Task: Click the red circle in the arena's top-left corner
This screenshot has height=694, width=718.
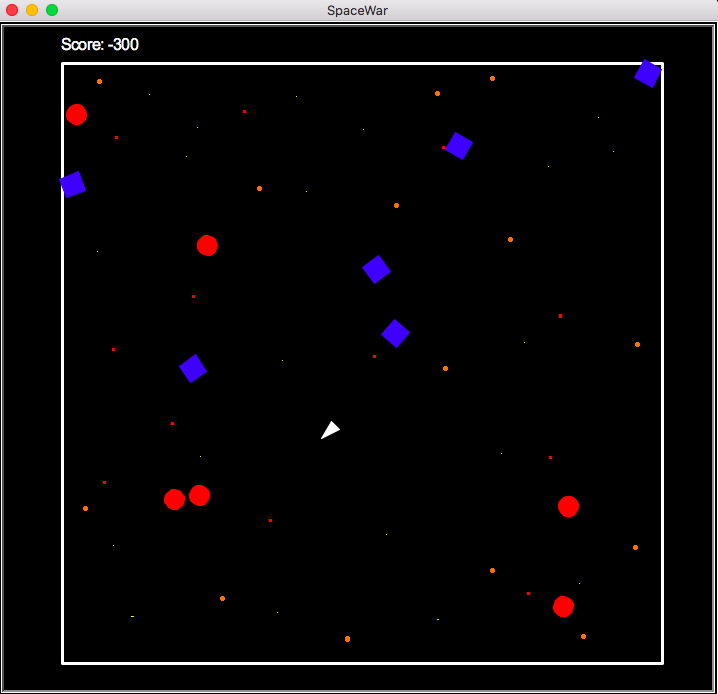Action: point(76,114)
